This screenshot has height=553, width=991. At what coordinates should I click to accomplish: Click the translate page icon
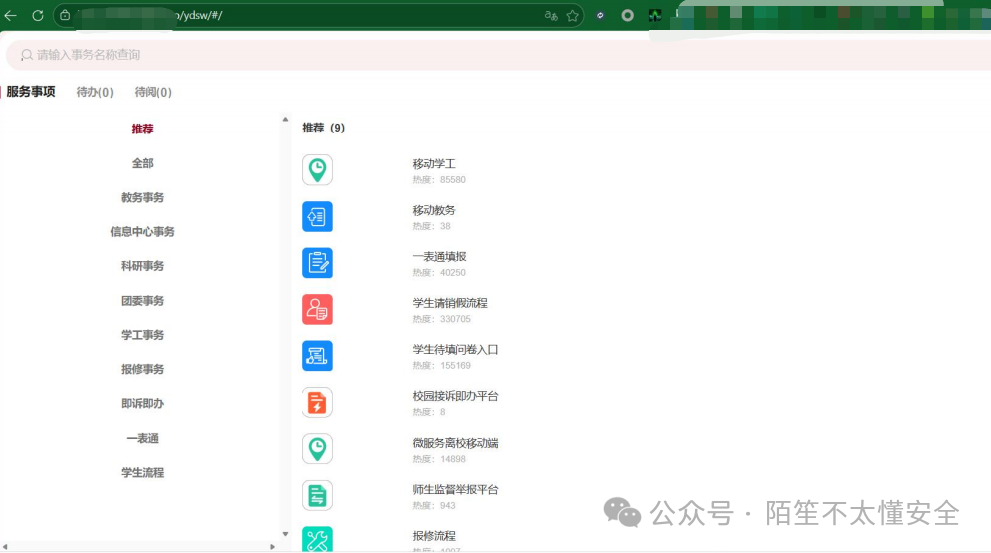click(x=551, y=16)
